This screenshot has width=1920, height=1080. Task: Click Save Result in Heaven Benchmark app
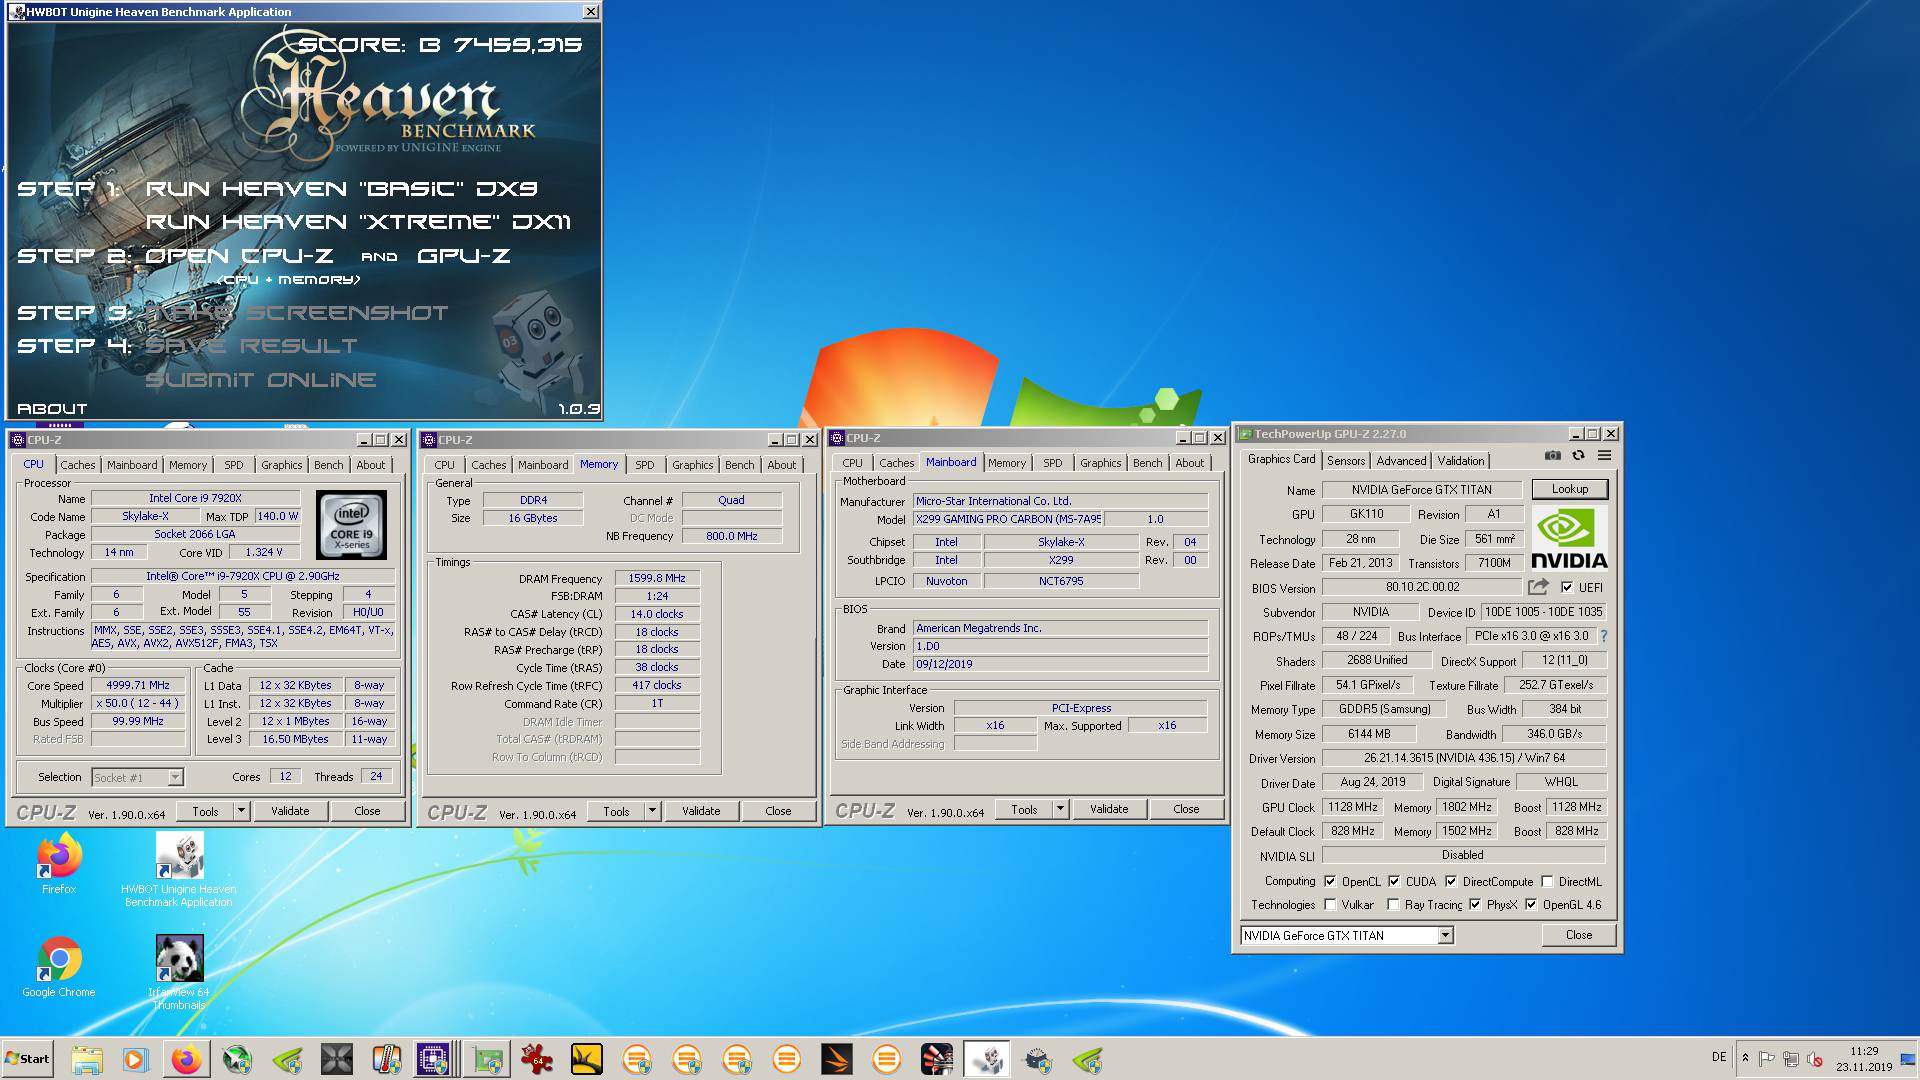251,346
